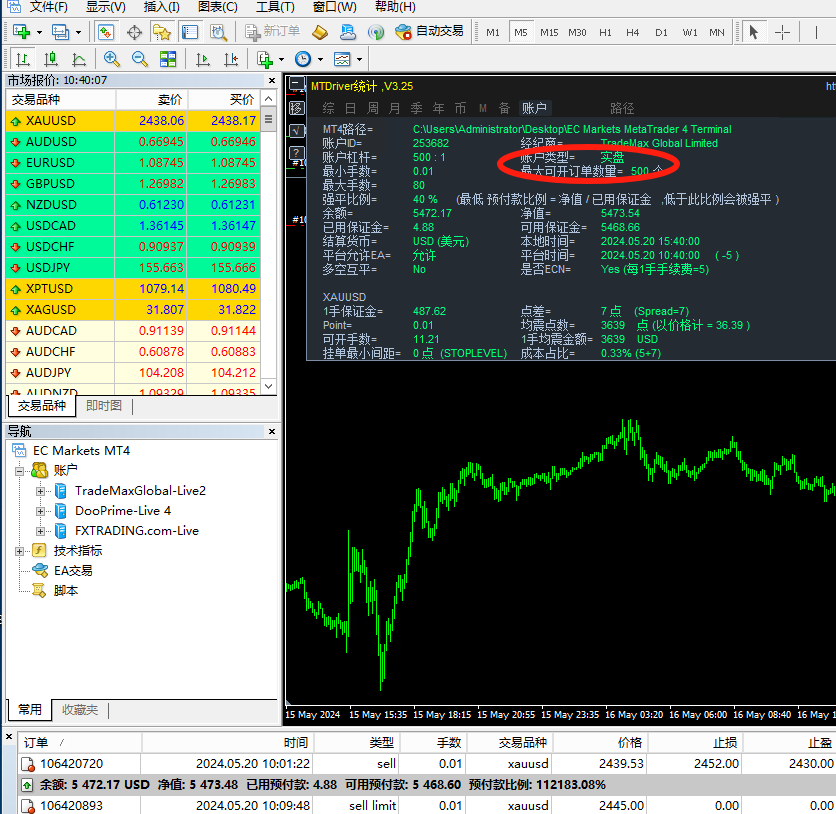Viewport: 836px width, 814px height.
Task: Switch to the 收藏夹 tab in Navigator
Action: click(x=80, y=710)
